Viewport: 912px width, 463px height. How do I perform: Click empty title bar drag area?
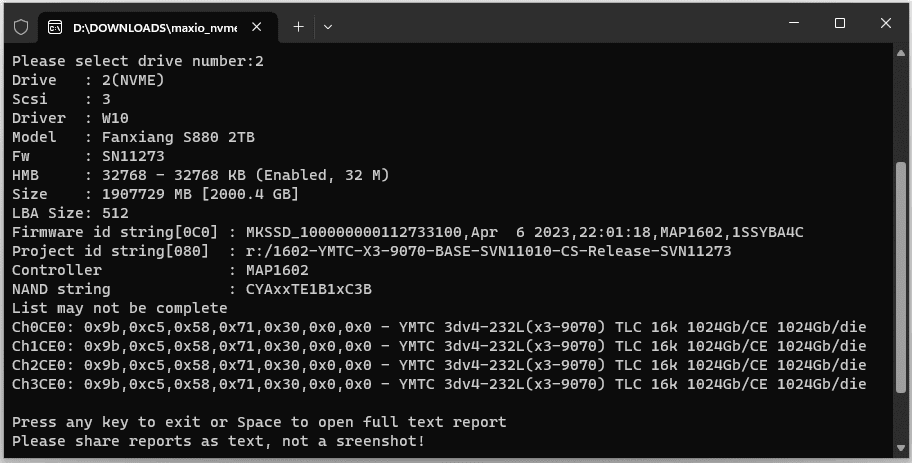pos(550,25)
